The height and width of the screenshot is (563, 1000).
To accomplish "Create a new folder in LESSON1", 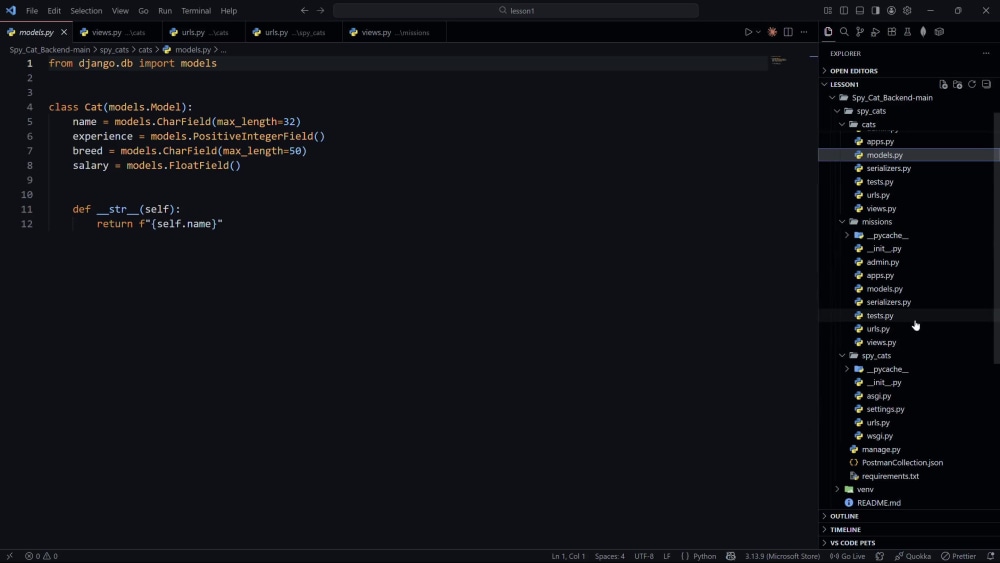I will coord(957,84).
